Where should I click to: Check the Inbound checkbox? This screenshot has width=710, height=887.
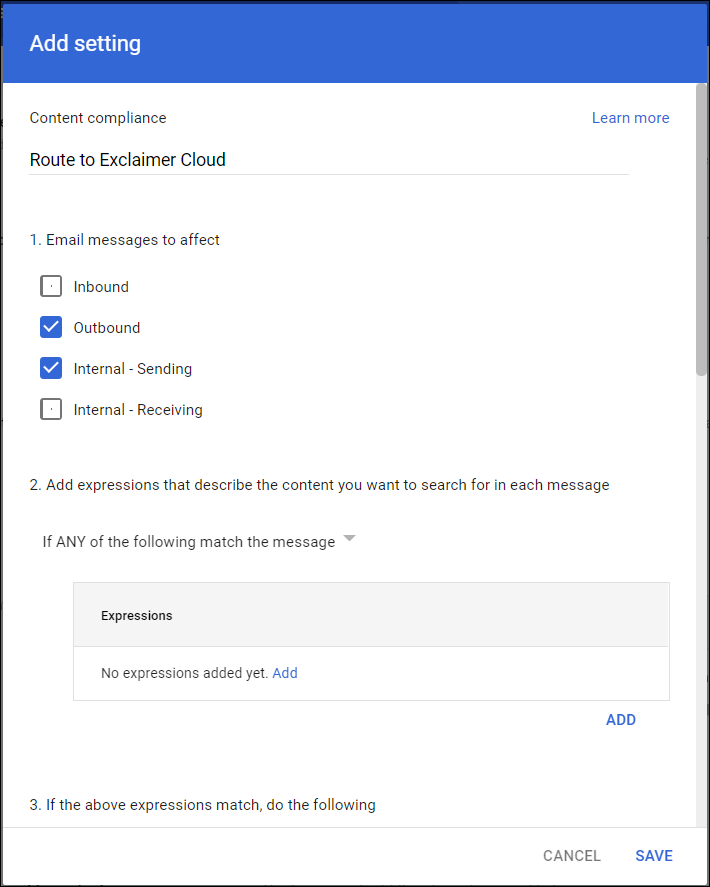[x=51, y=287]
